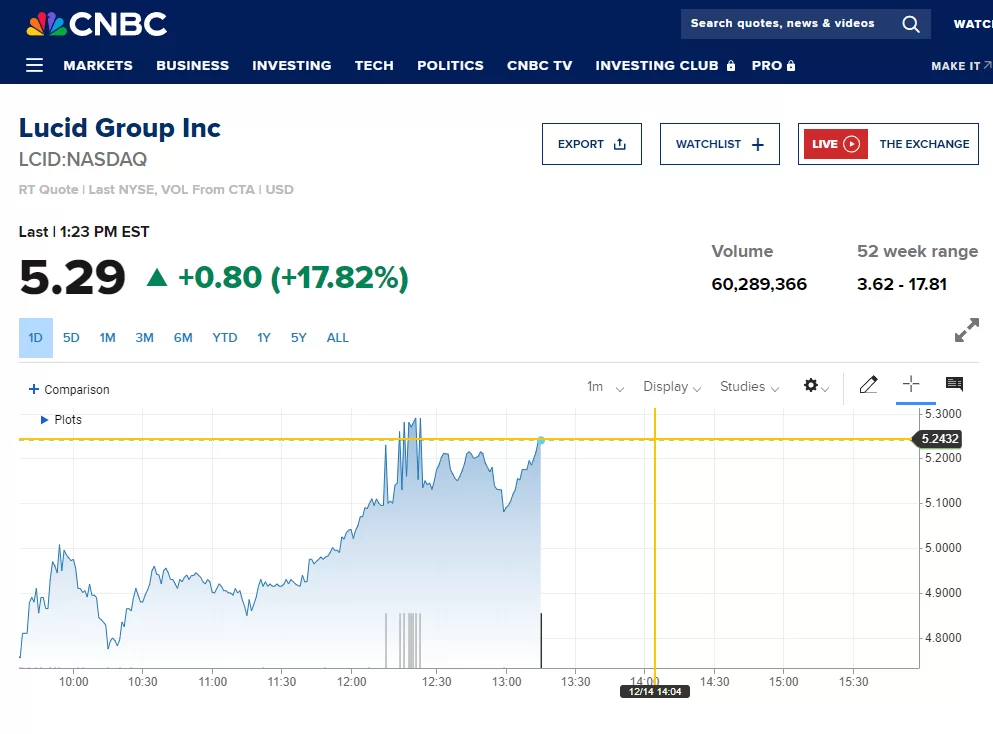993x734 pixels.
Task: Open the Display dropdown
Action: pos(672,386)
